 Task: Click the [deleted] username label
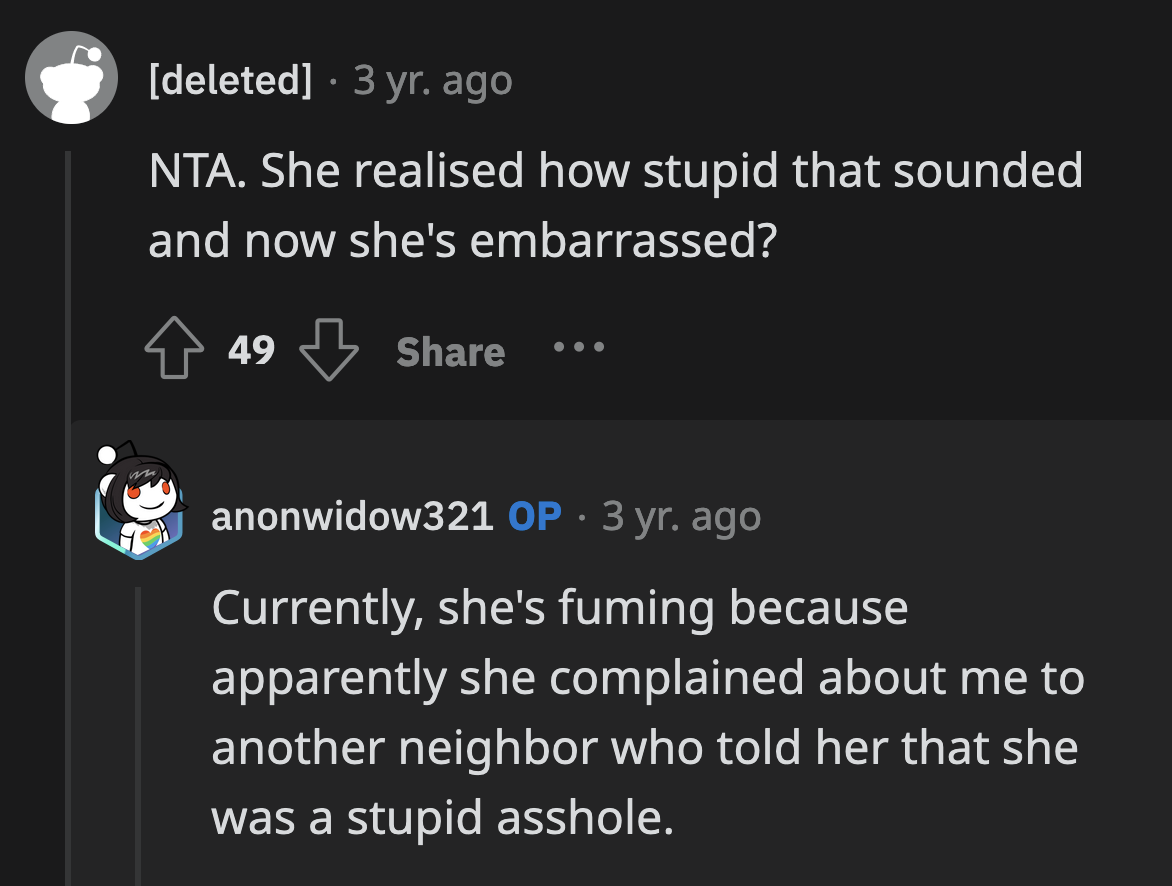230,80
